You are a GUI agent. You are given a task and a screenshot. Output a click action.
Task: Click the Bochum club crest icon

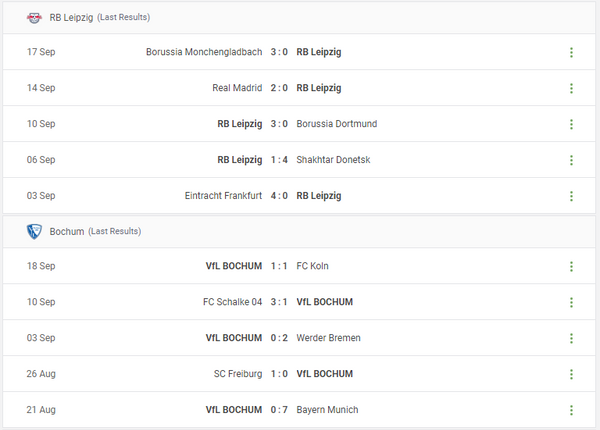click(x=34, y=231)
